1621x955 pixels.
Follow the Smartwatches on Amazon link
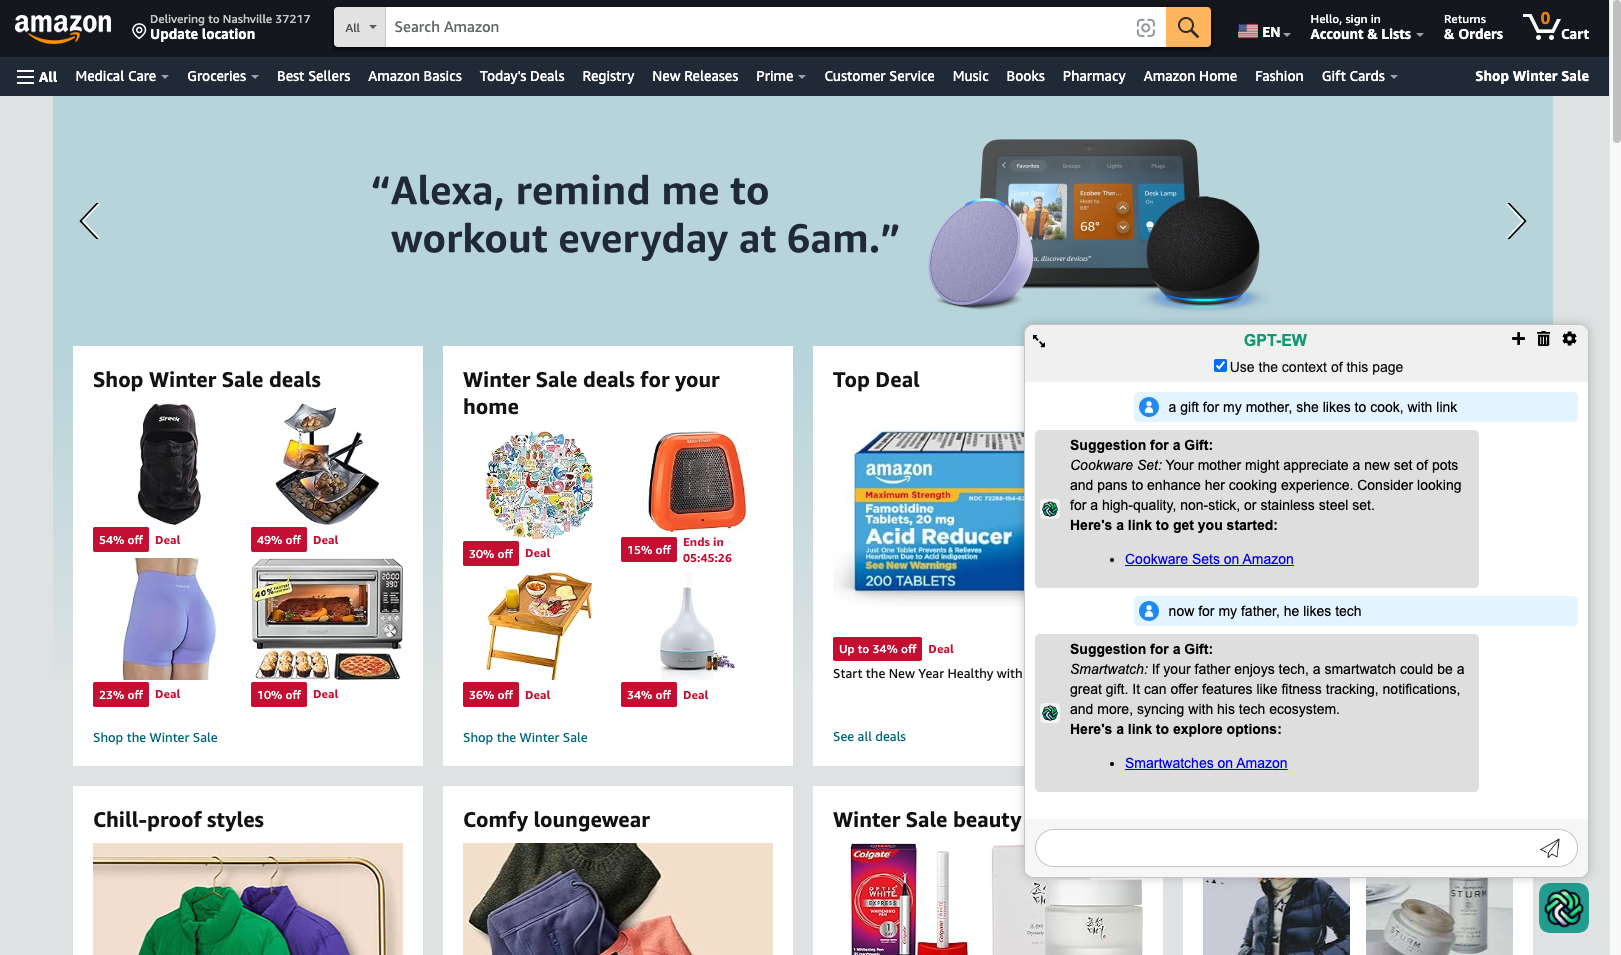[x=1206, y=763]
